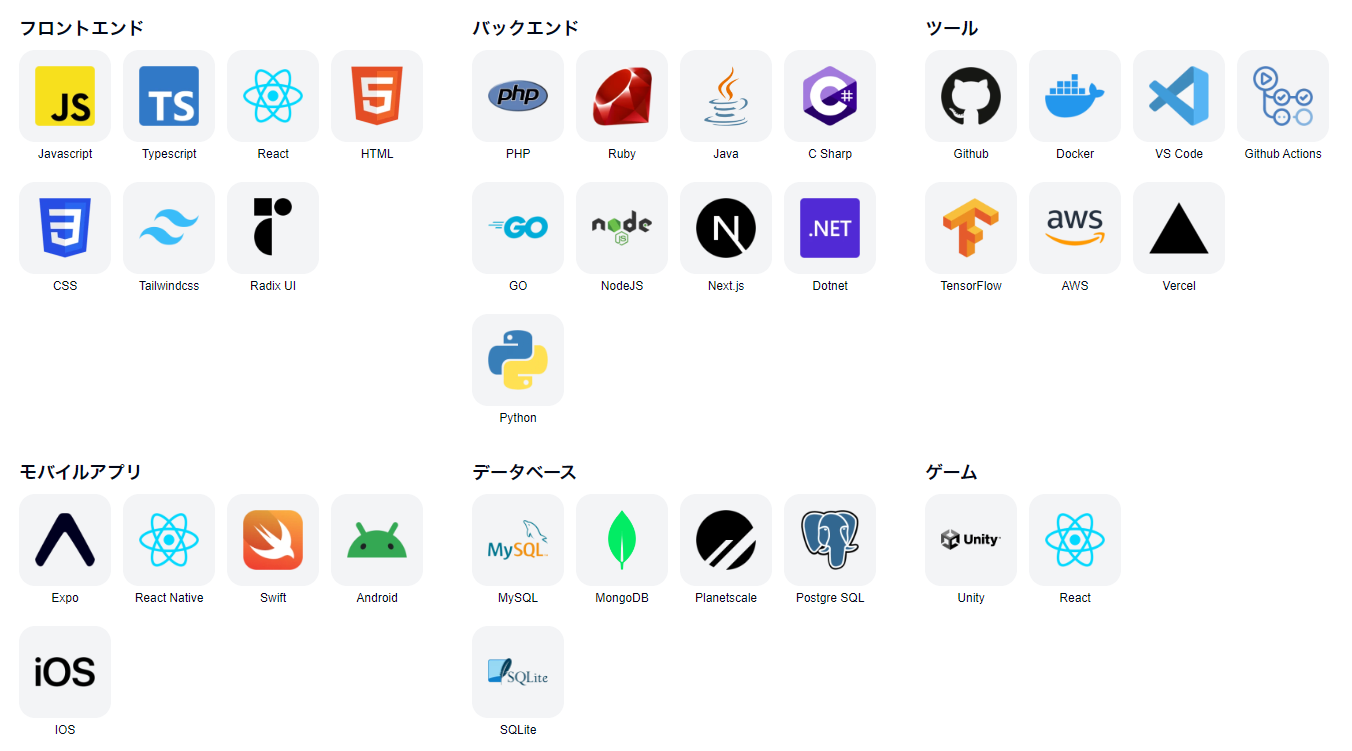Viewport: 1352px width, 751px height.
Task: Click the React icon under ゲーム
Action: pos(1075,540)
